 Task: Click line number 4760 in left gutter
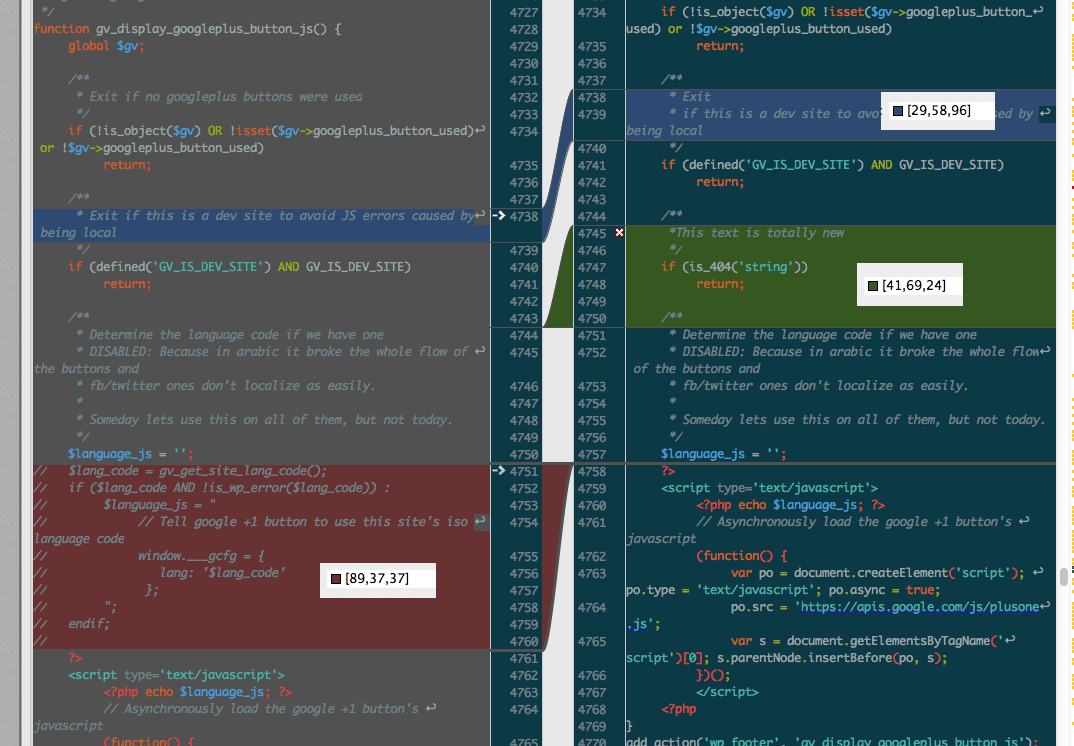click(x=524, y=641)
